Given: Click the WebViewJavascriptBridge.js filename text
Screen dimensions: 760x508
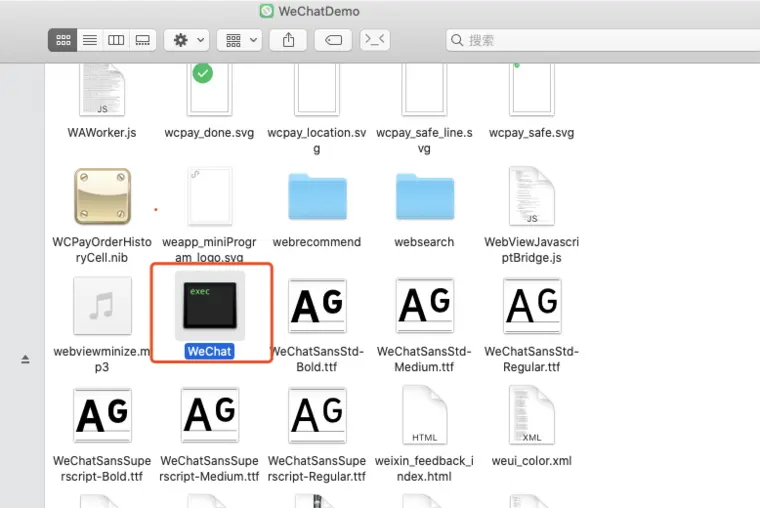Looking at the screenshot, I should coord(532,250).
